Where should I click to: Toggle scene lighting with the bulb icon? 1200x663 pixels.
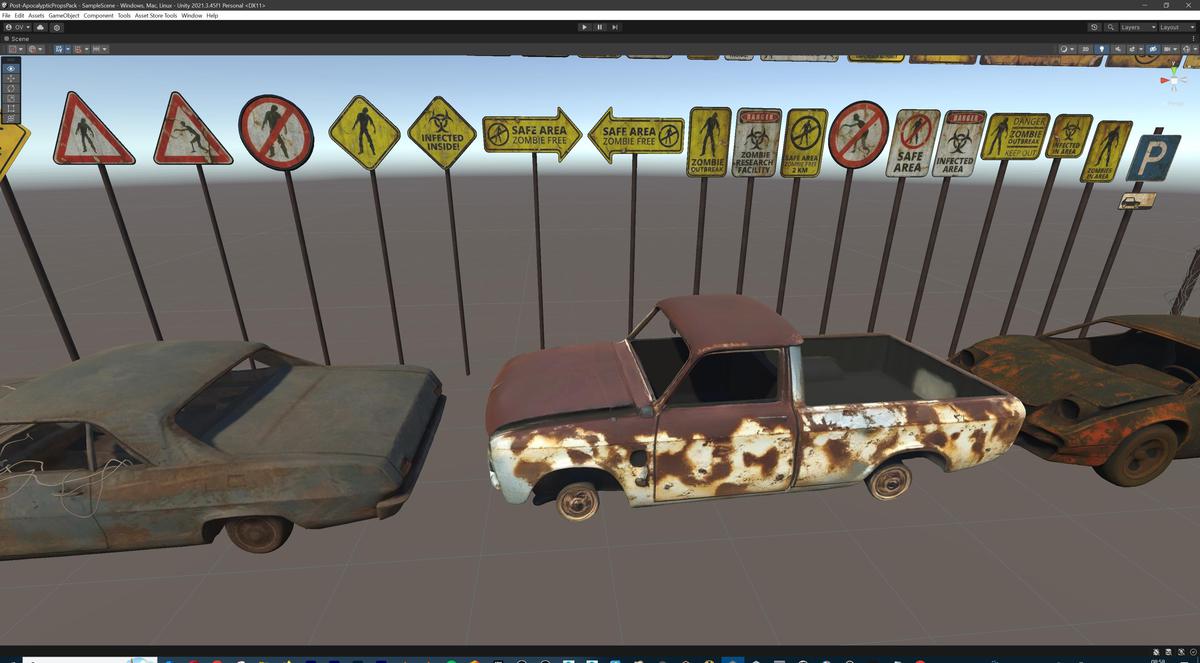pos(1102,49)
